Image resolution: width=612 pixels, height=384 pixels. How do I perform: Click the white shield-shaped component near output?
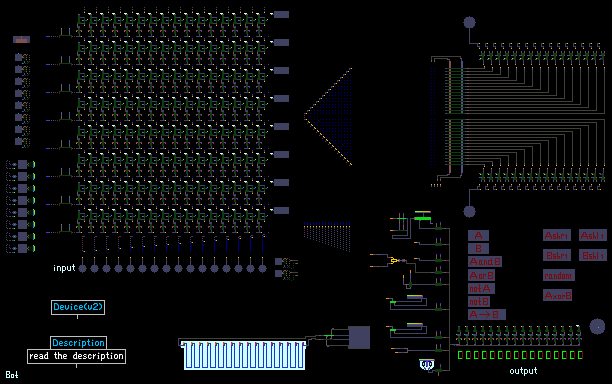coord(427,364)
